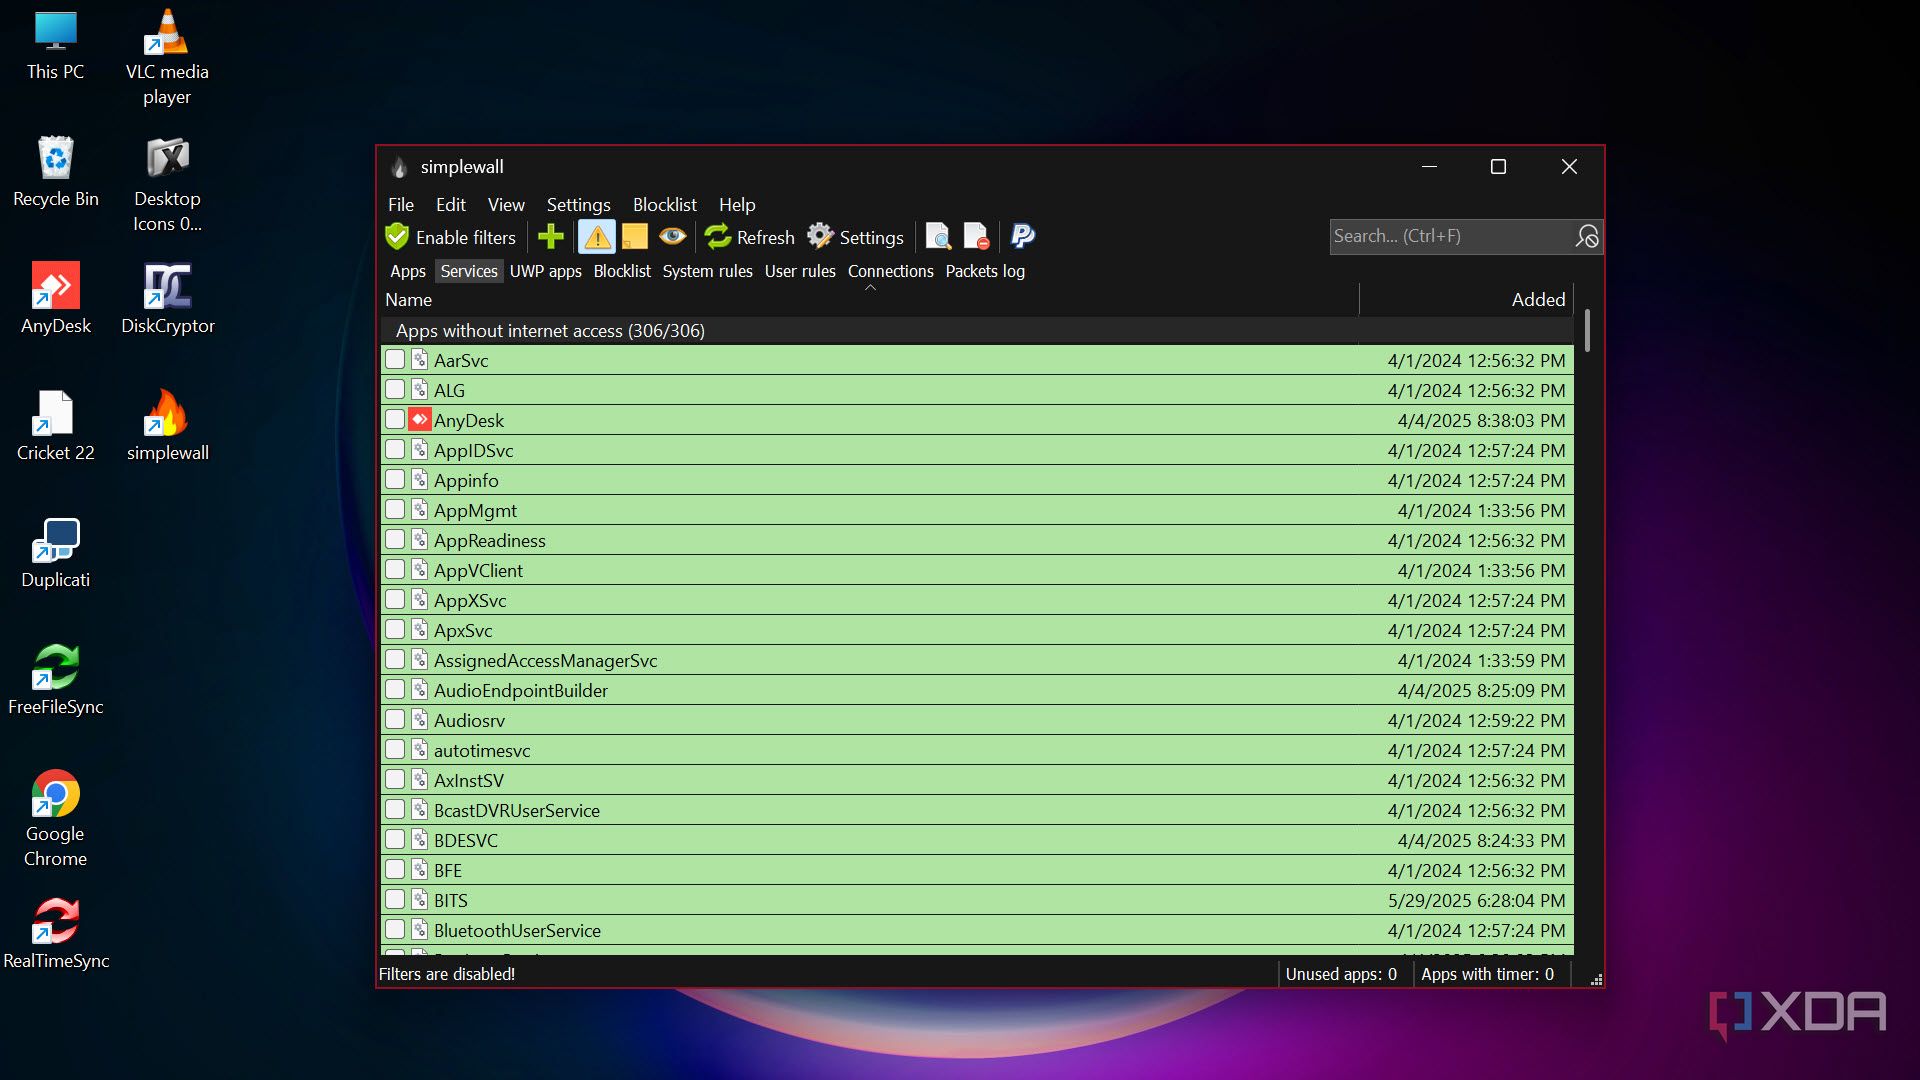Check the BFE service checkbox

pos(395,869)
